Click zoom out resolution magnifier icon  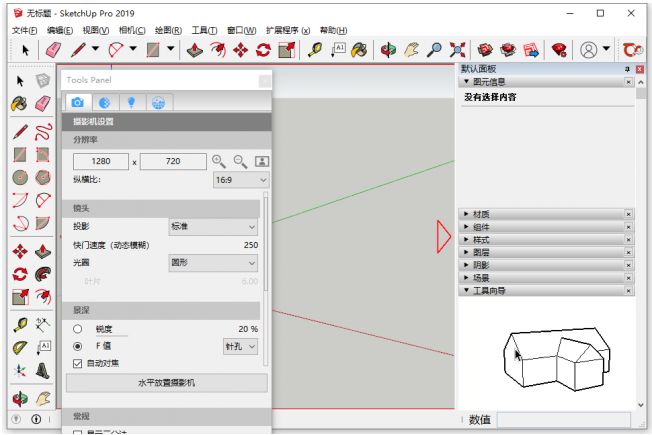point(240,161)
